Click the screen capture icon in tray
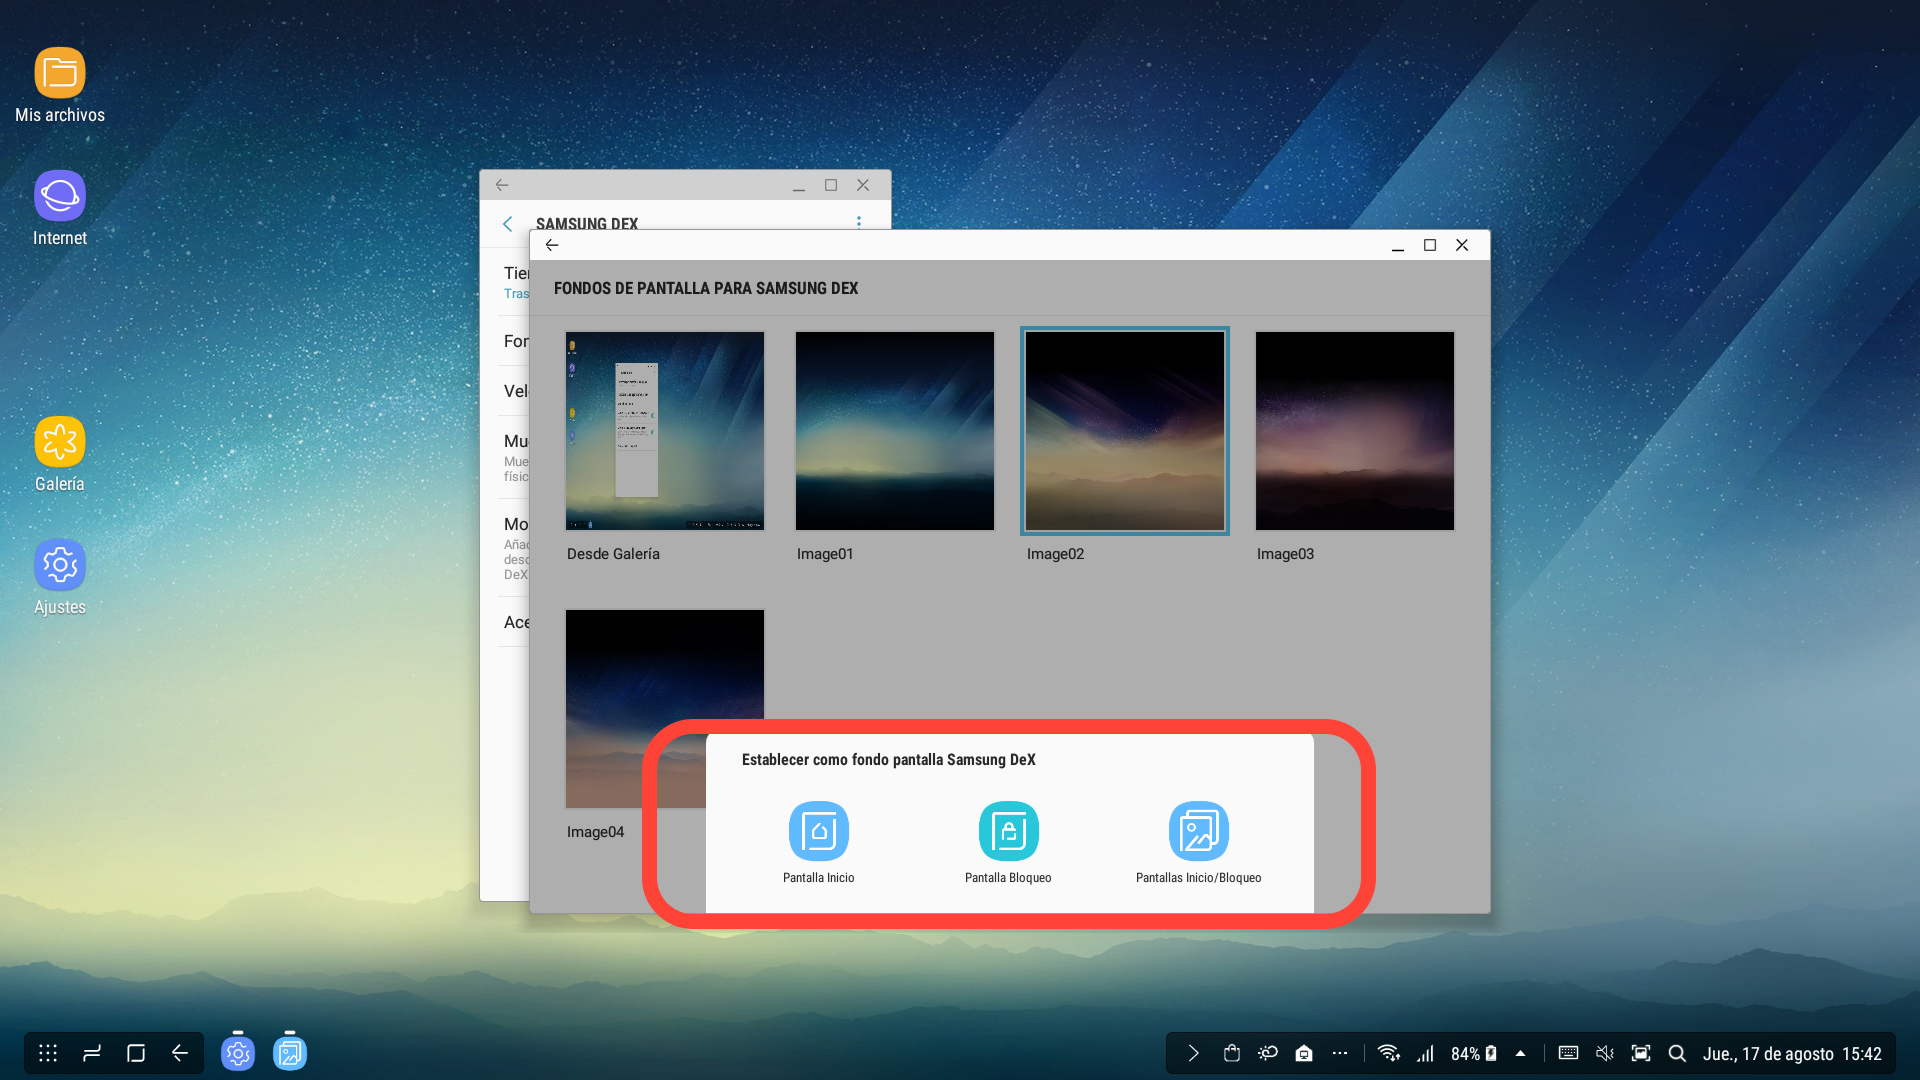 [1641, 1053]
